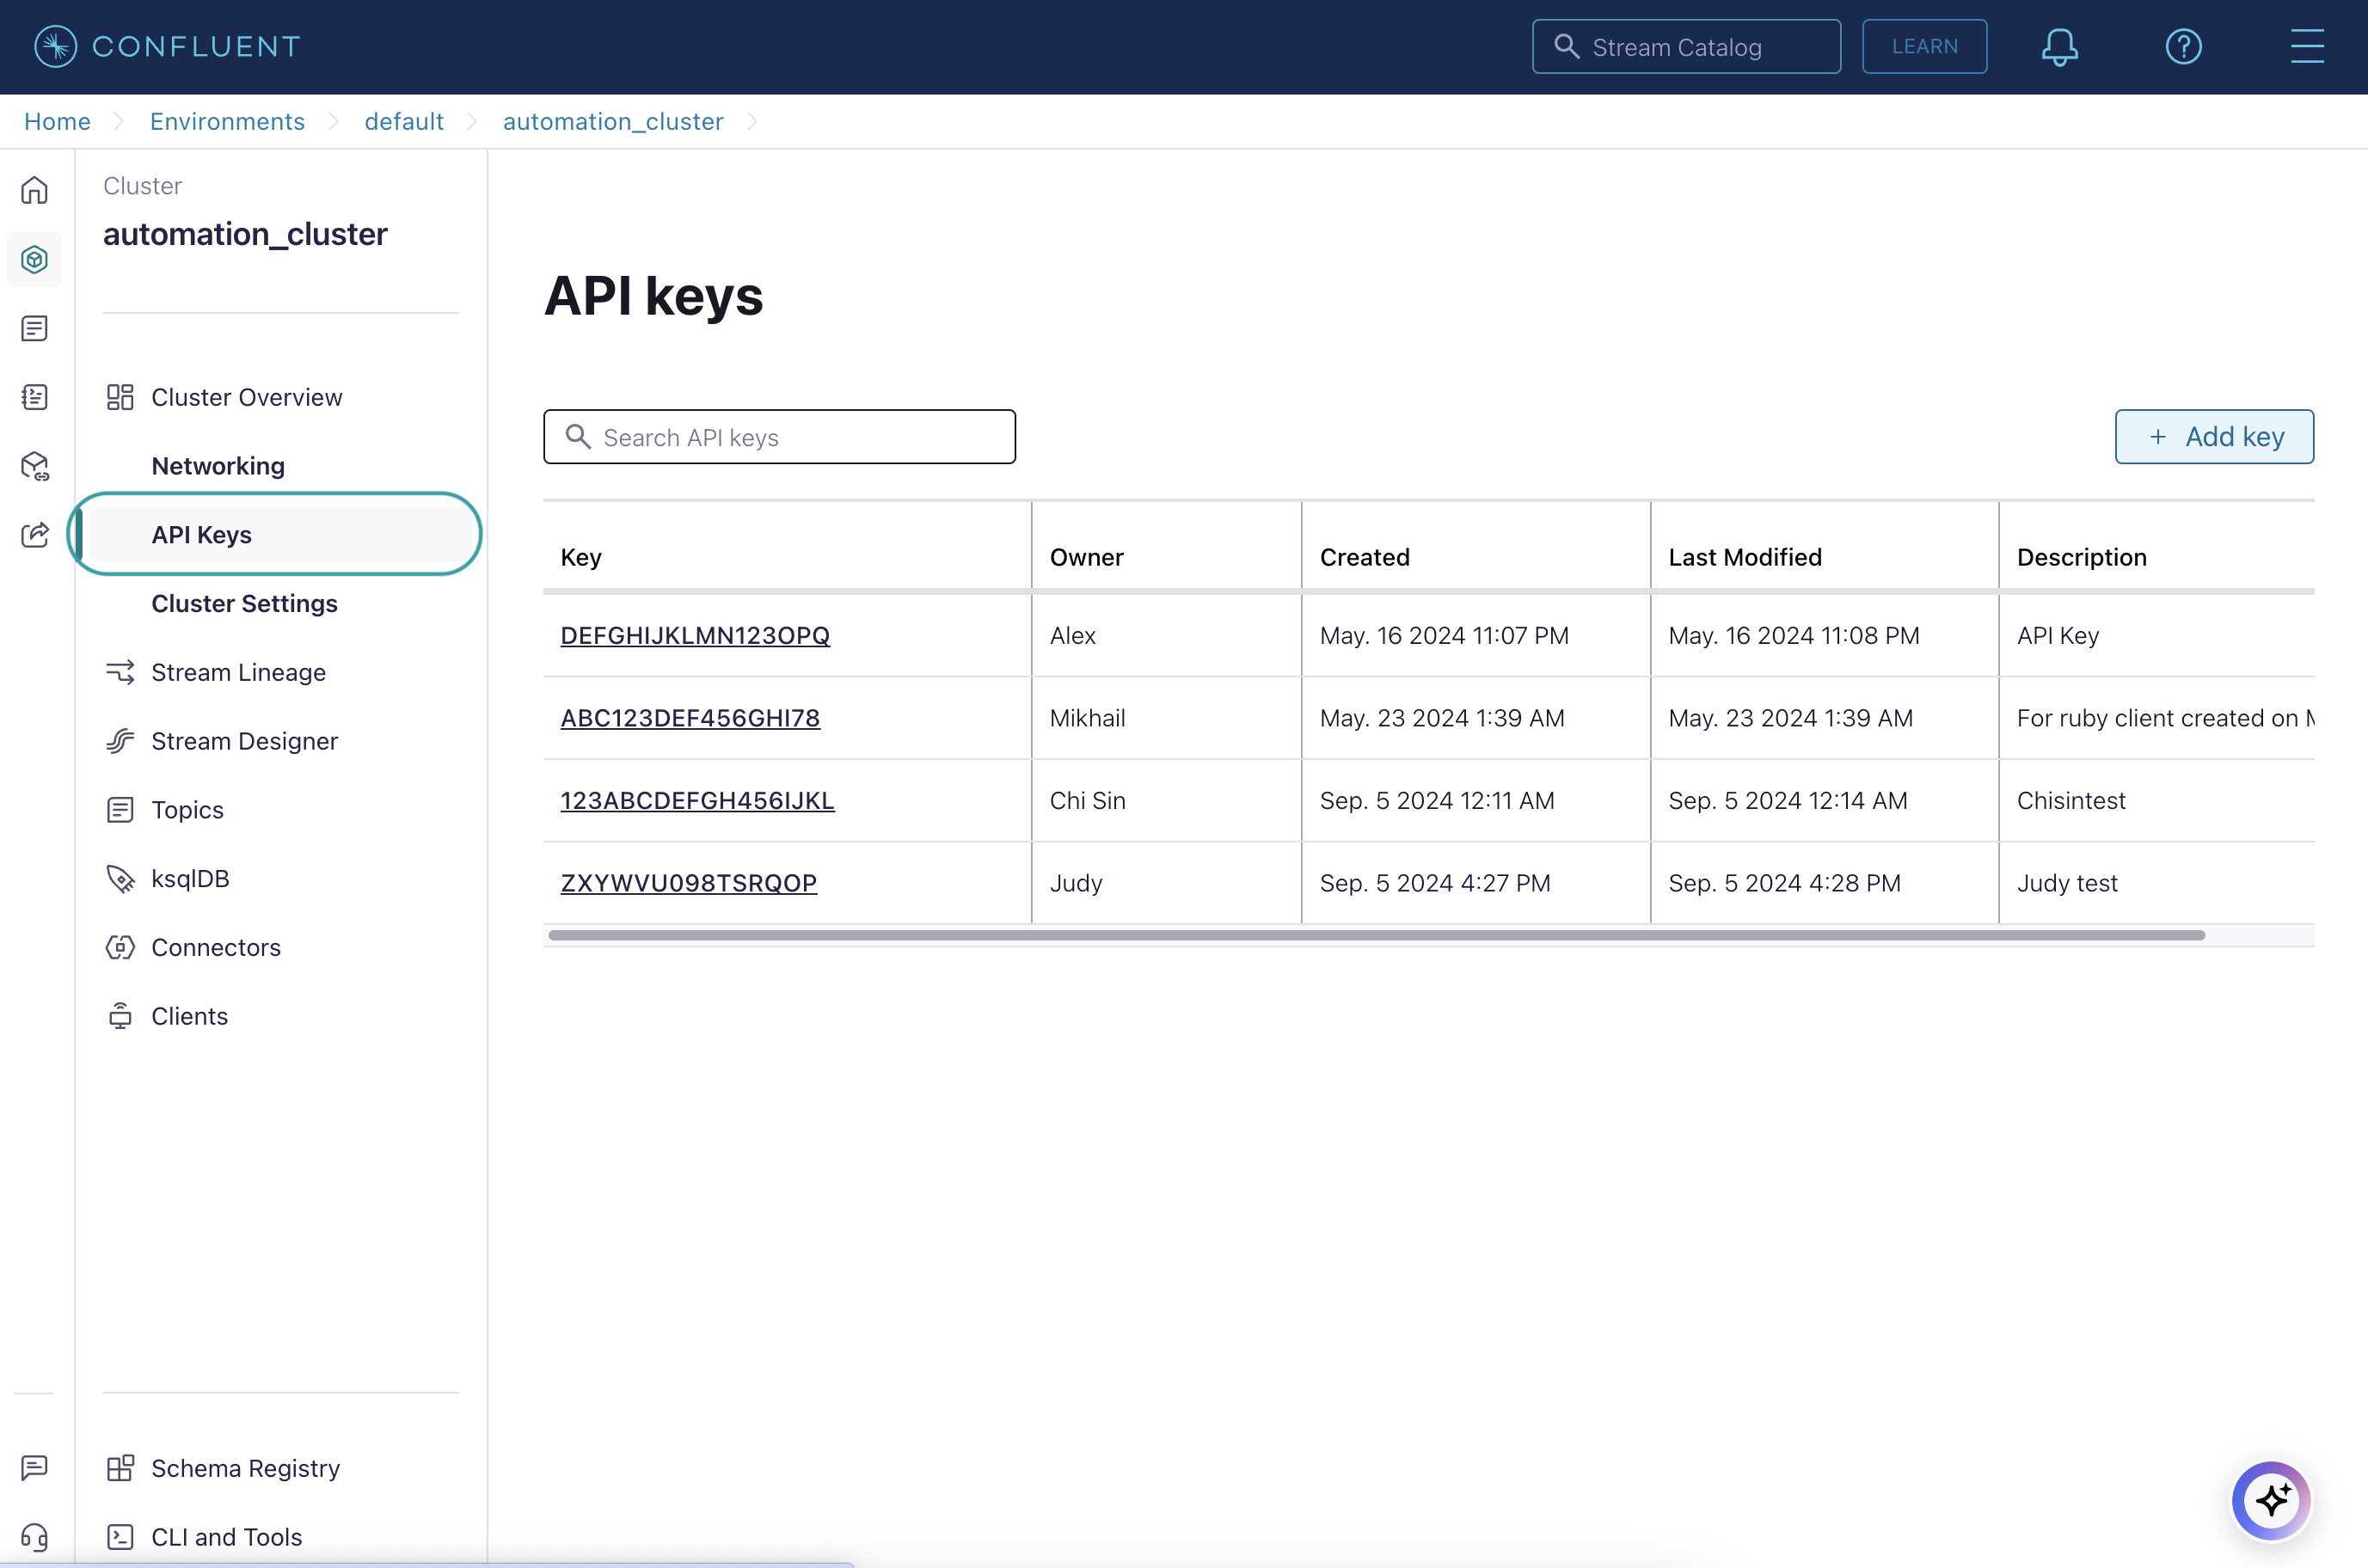Open the hamburger menu in top right corner
Image resolution: width=2368 pixels, height=1568 pixels.
(x=2308, y=46)
